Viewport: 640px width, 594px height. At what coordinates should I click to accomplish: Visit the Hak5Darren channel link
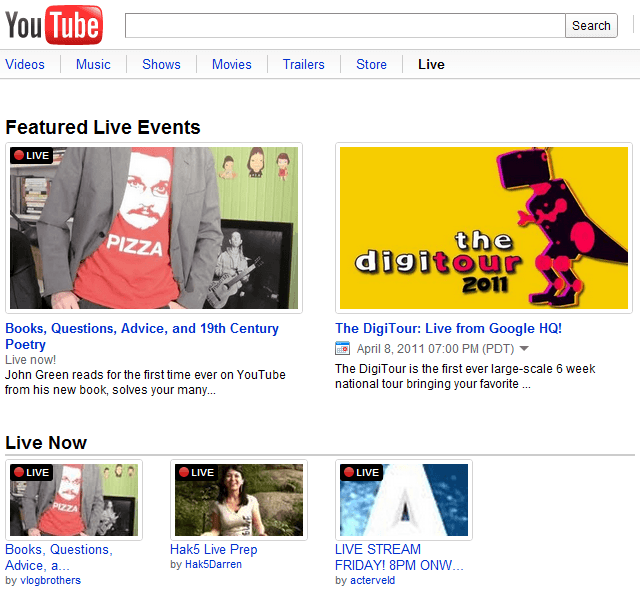coord(213,564)
